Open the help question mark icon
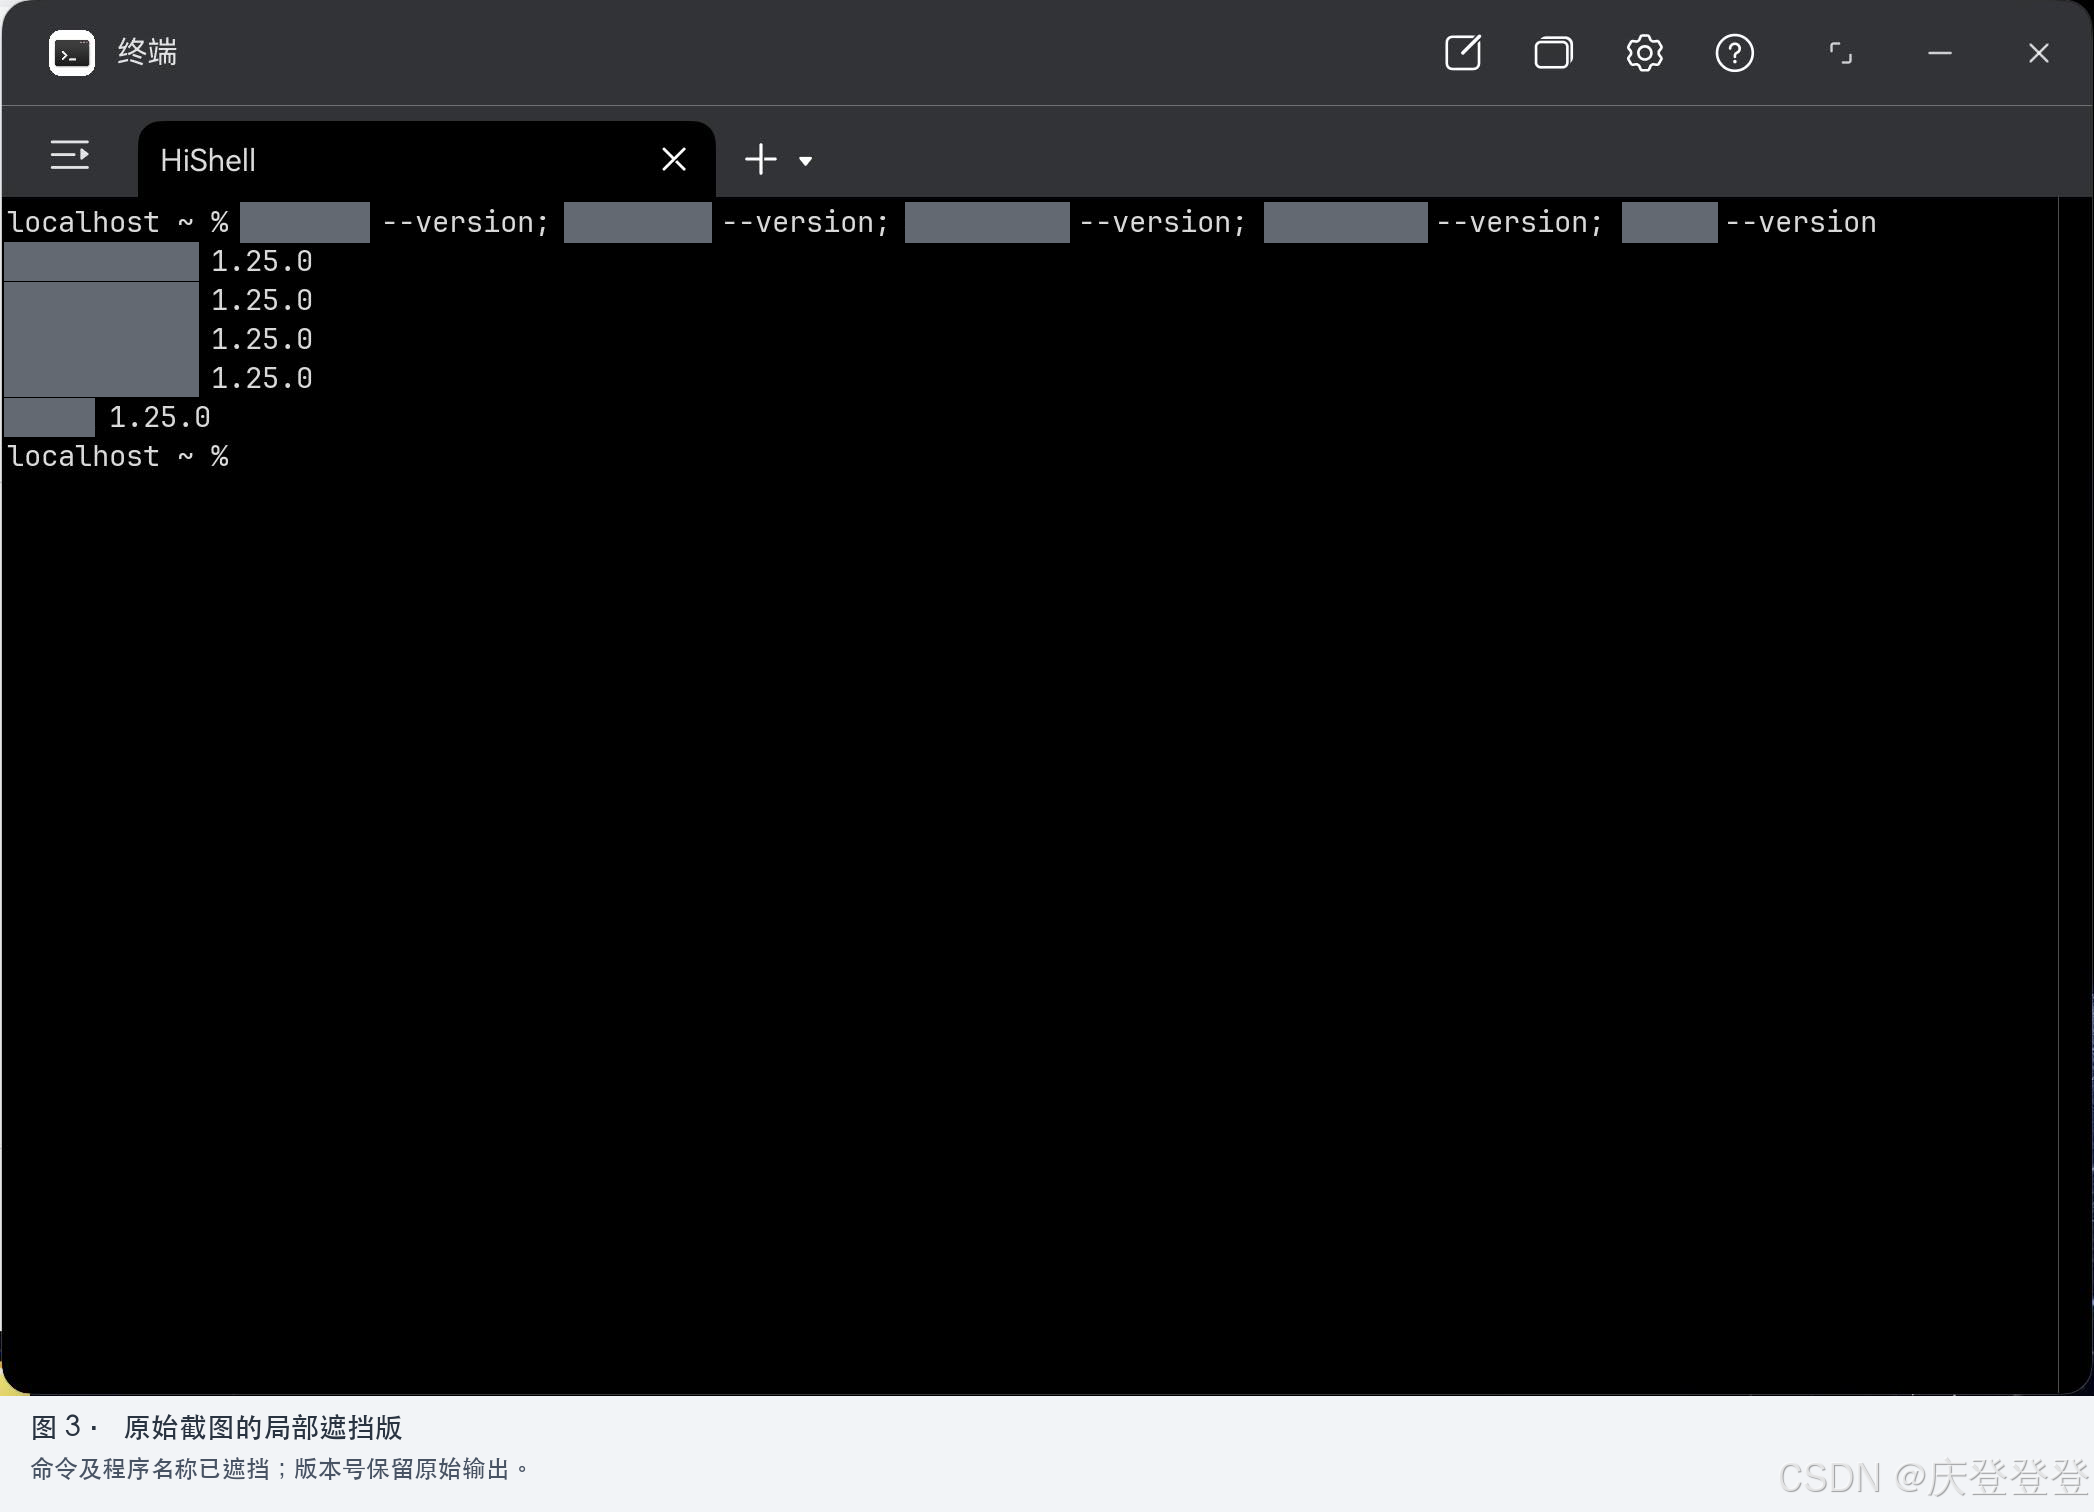 click(1734, 53)
